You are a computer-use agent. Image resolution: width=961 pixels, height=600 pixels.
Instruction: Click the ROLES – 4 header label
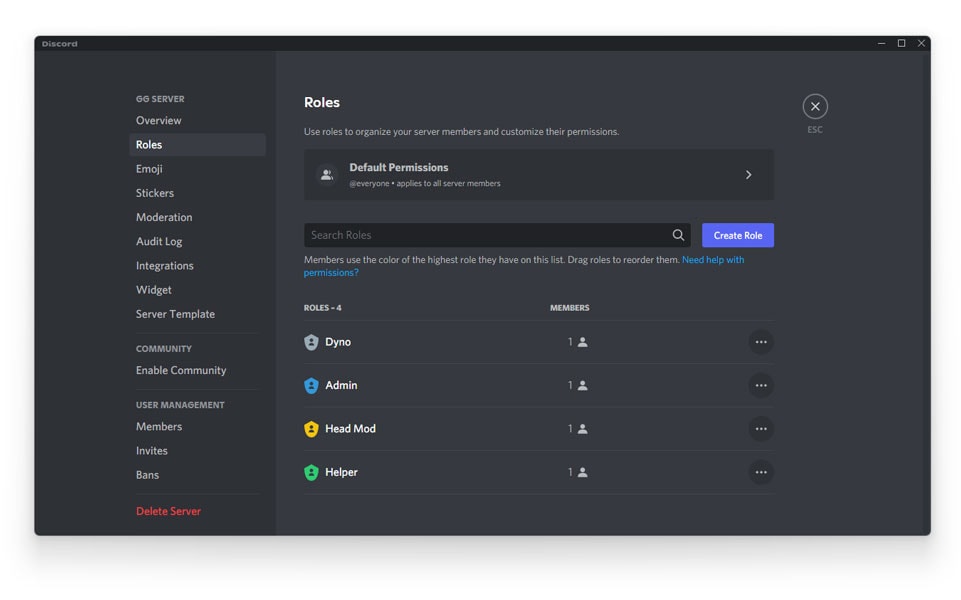pyautogui.click(x=322, y=308)
